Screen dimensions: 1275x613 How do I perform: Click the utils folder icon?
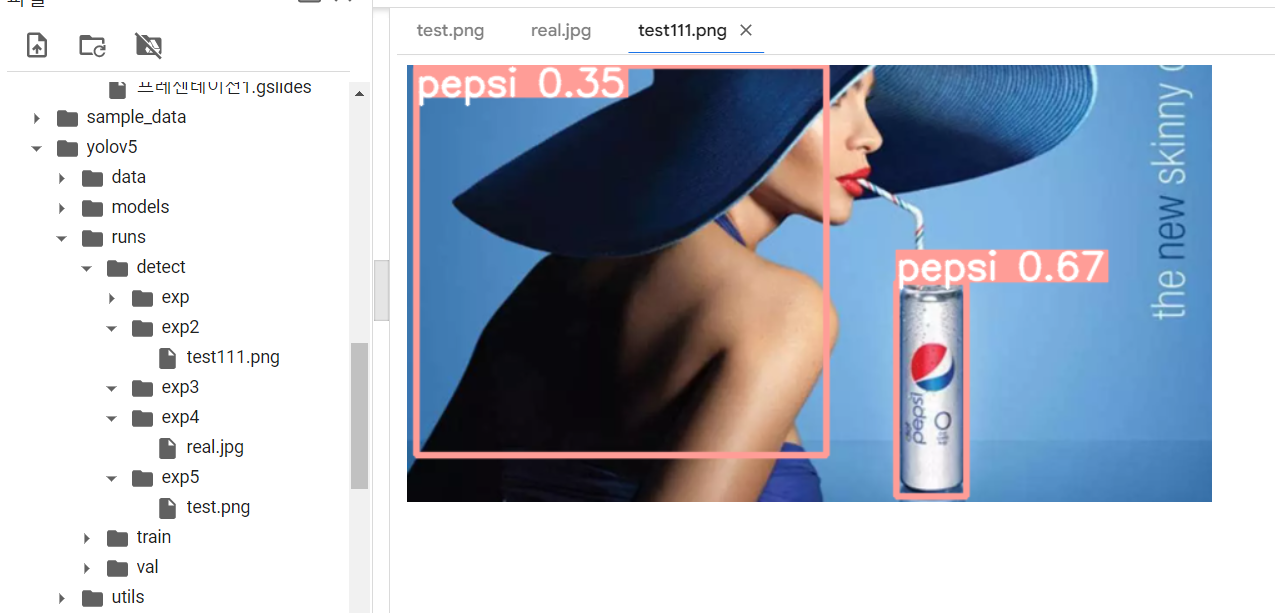pos(93,598)
